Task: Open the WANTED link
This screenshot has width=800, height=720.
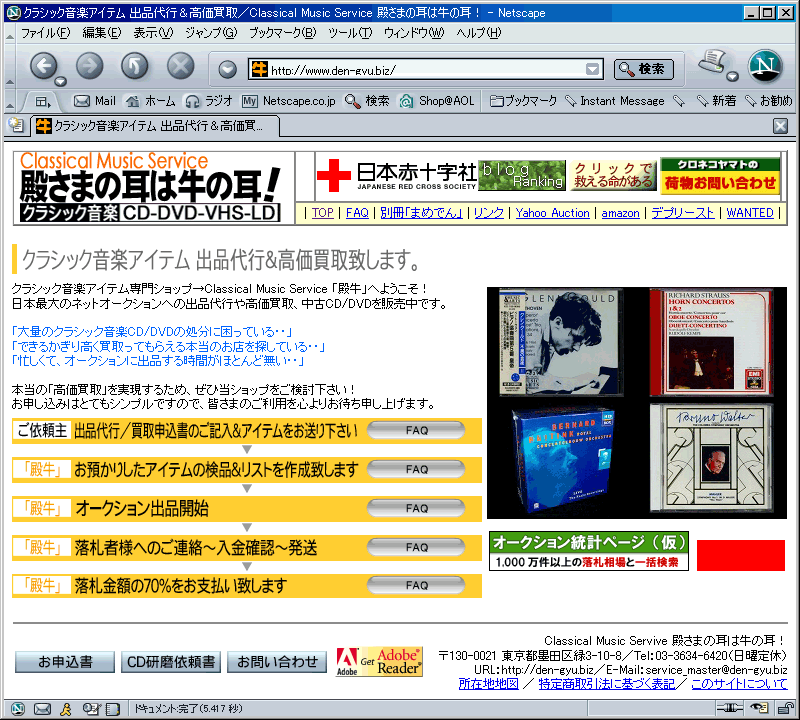Action: pos(750,213)
